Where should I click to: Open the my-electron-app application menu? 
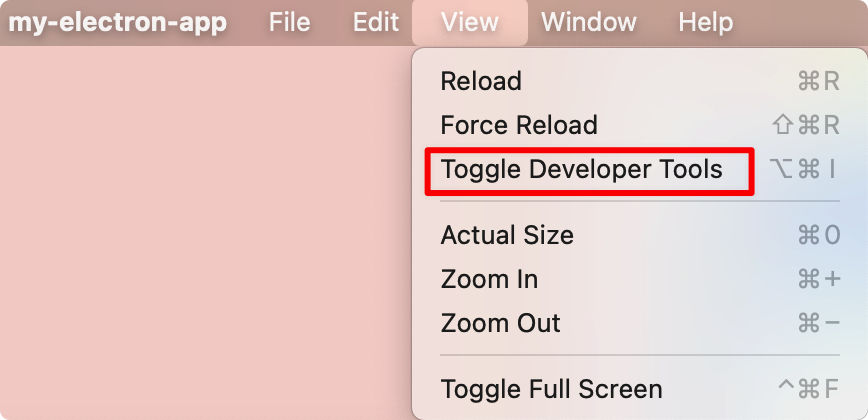(117, 23)
